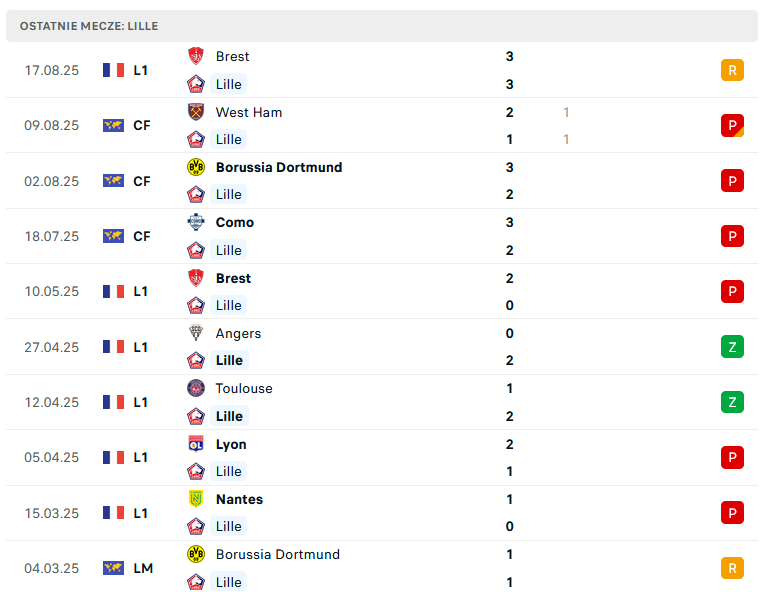Click the orange R badge for the Brest draw
The image size is (762, 592).
coord(732,70)
